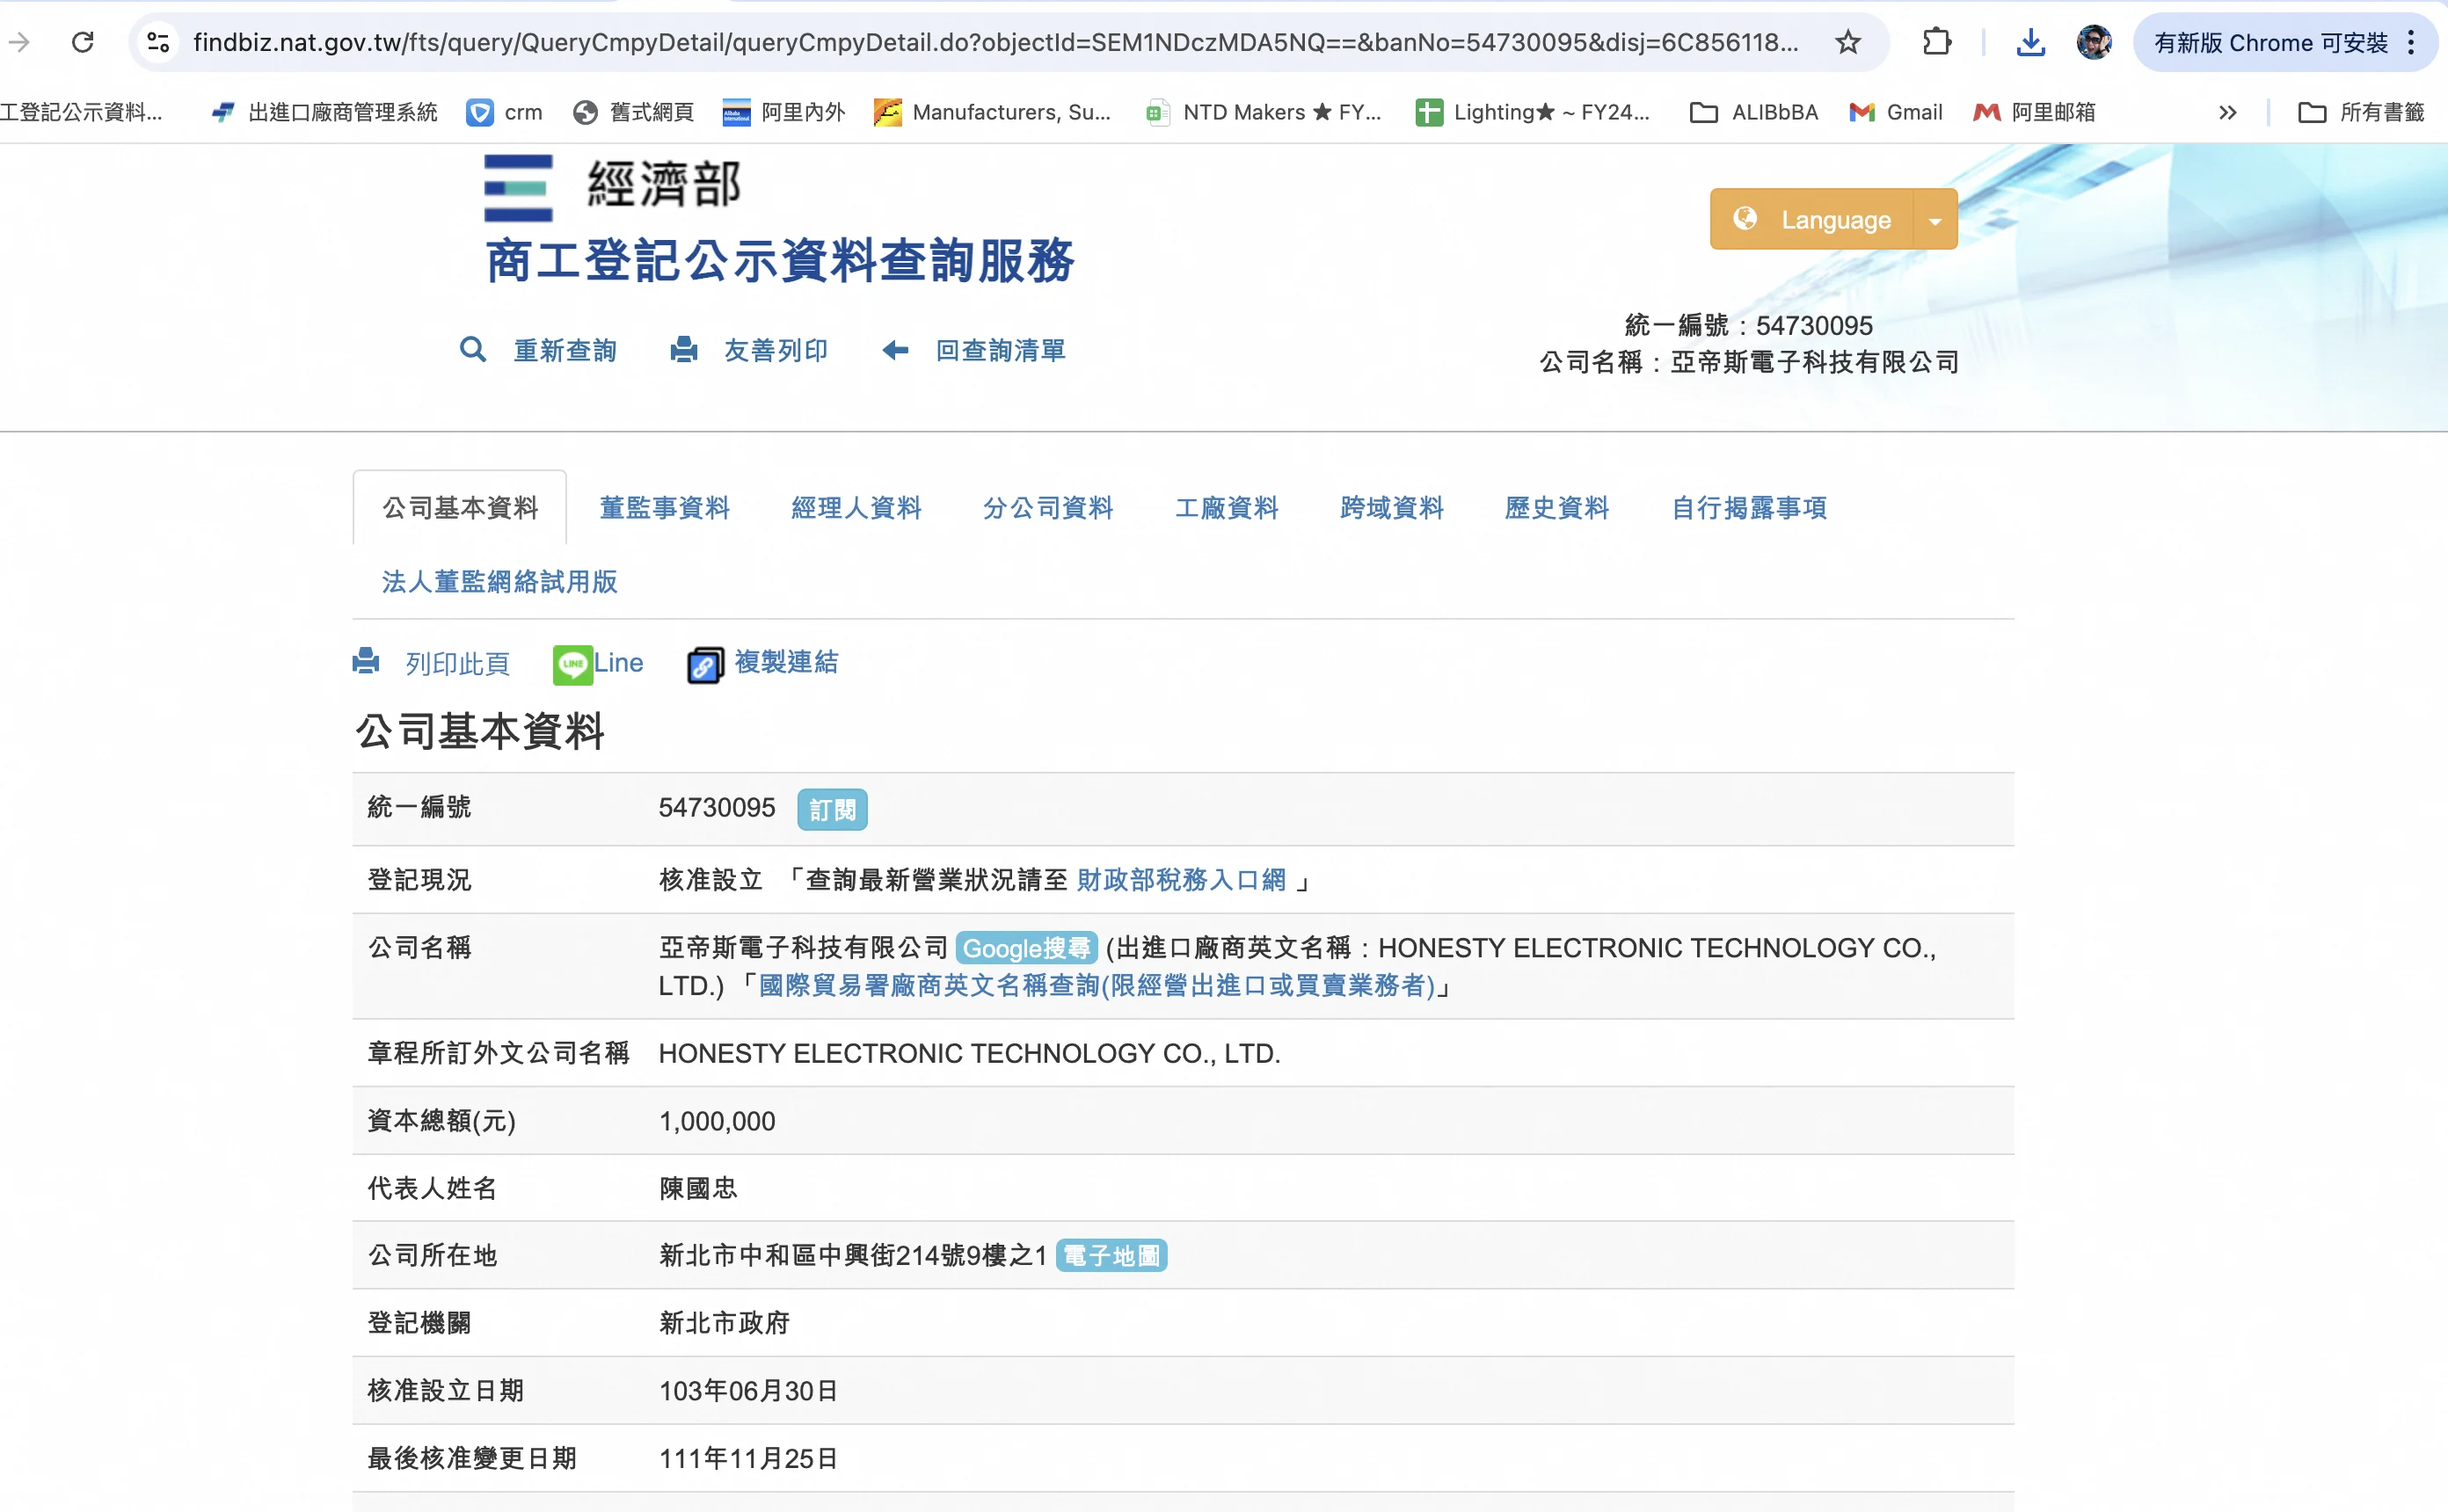
Task: Click the Google搜尋 button by the company name
Action: click(x=1026, y=948)
